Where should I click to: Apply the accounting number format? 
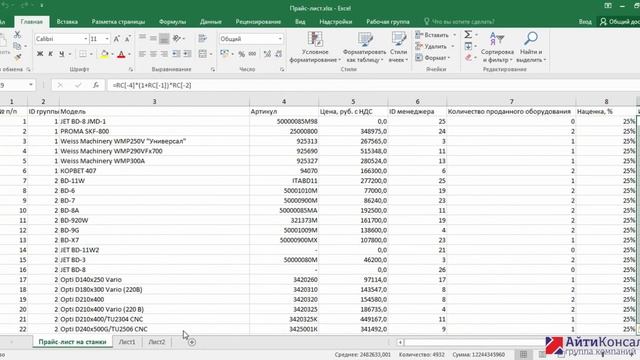(224, 54)
